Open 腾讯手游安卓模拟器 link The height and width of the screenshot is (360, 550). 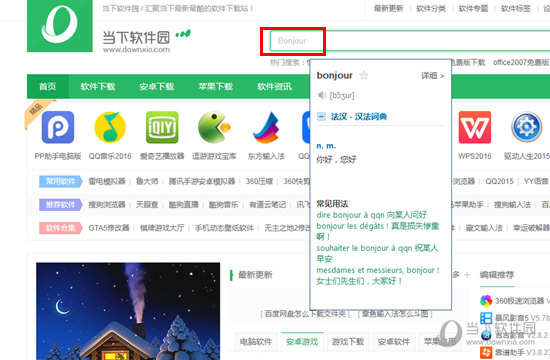[202, 181]
